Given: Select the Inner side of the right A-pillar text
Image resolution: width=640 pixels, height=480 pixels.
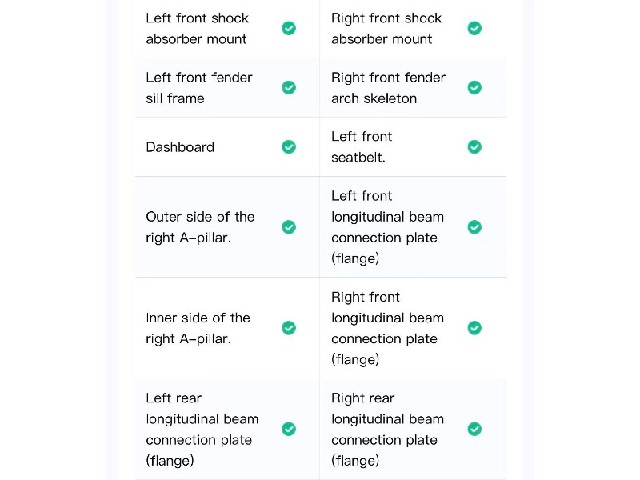Looking at the screenshot, I should (198, 328).
